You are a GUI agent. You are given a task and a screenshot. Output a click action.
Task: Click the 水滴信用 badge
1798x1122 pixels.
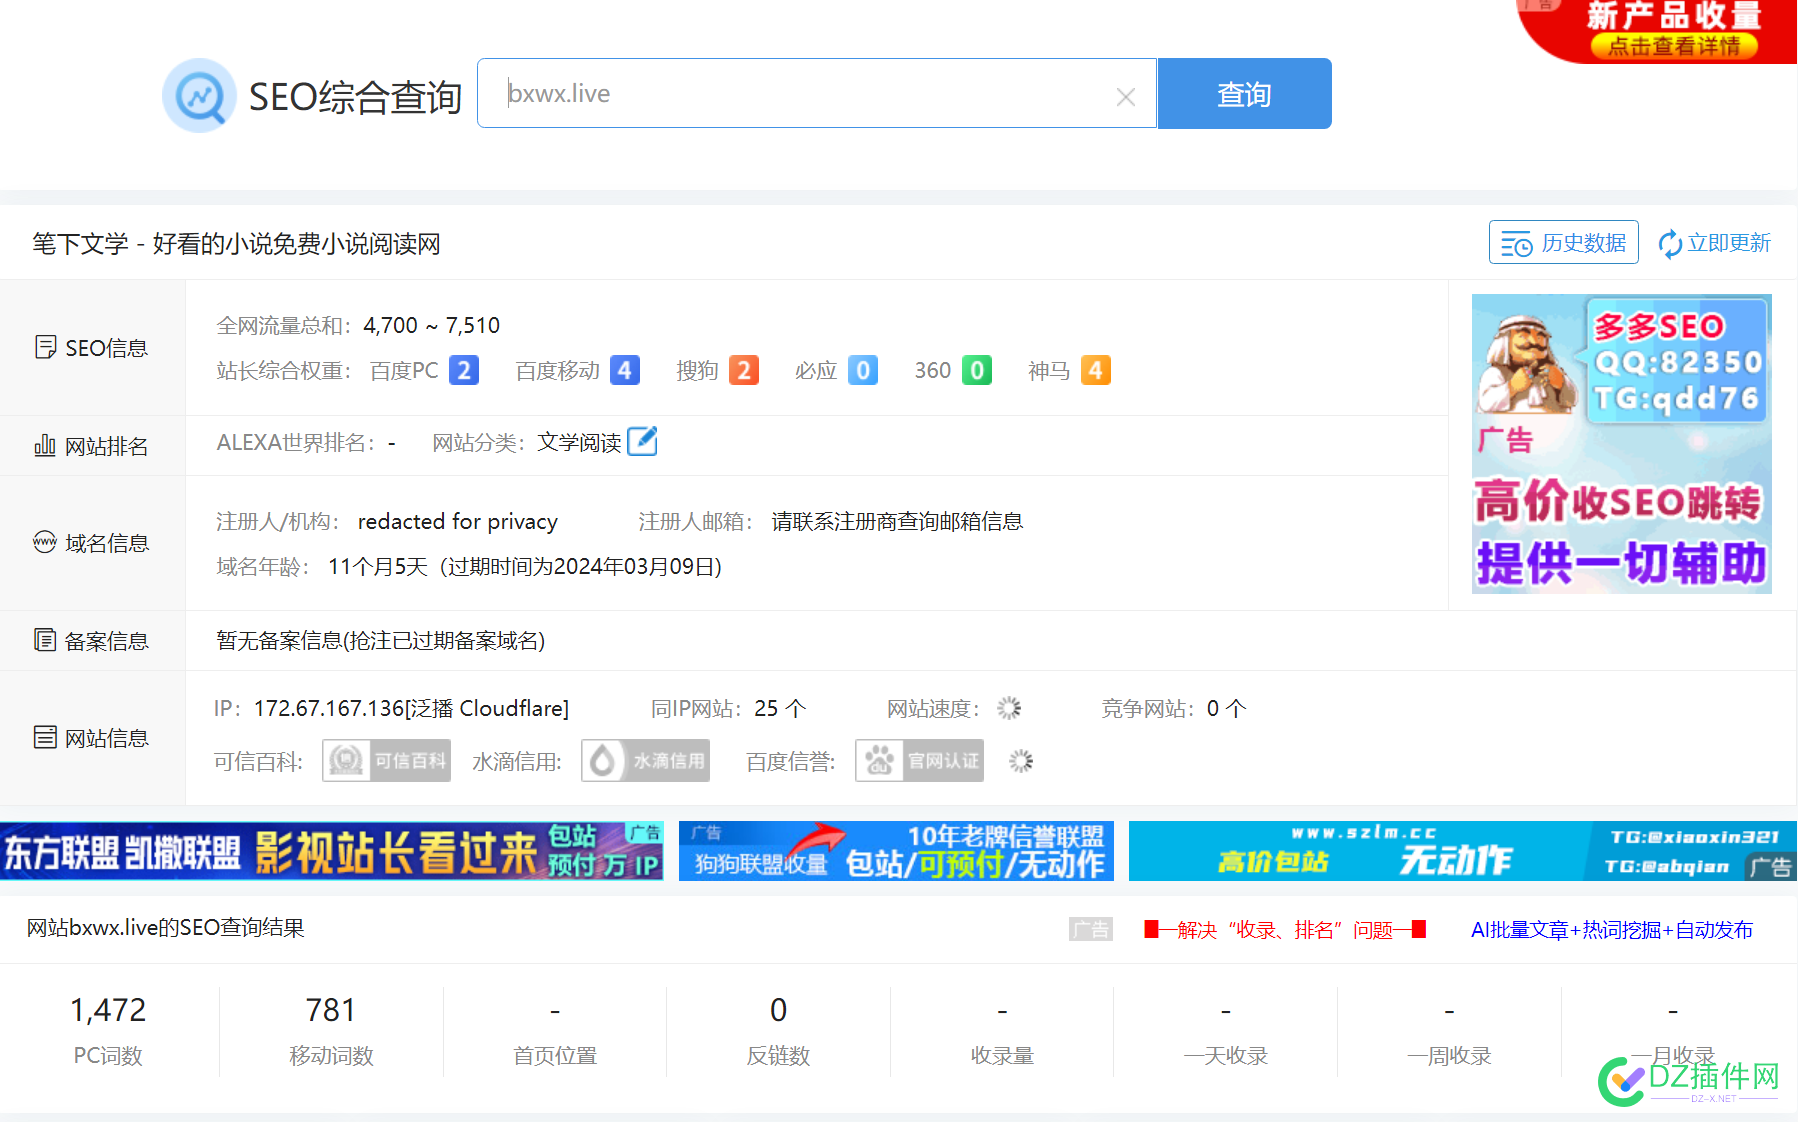point(645,761)
